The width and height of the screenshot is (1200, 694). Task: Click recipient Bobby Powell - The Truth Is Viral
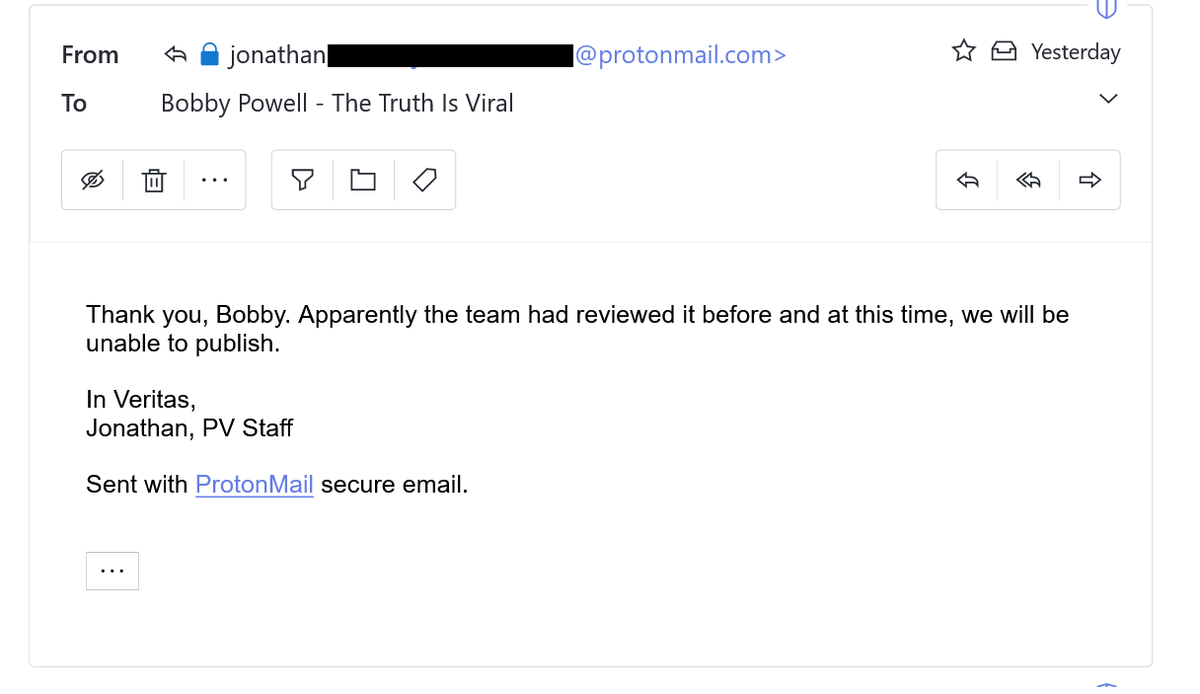pyautogui.click(x=337, y=103)
